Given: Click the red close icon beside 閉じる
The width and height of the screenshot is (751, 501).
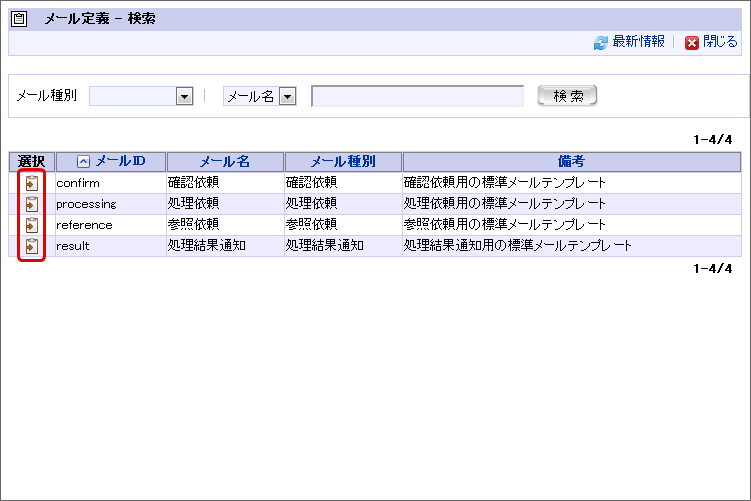Looking at the screenshot, I should [x=691, y=43].
